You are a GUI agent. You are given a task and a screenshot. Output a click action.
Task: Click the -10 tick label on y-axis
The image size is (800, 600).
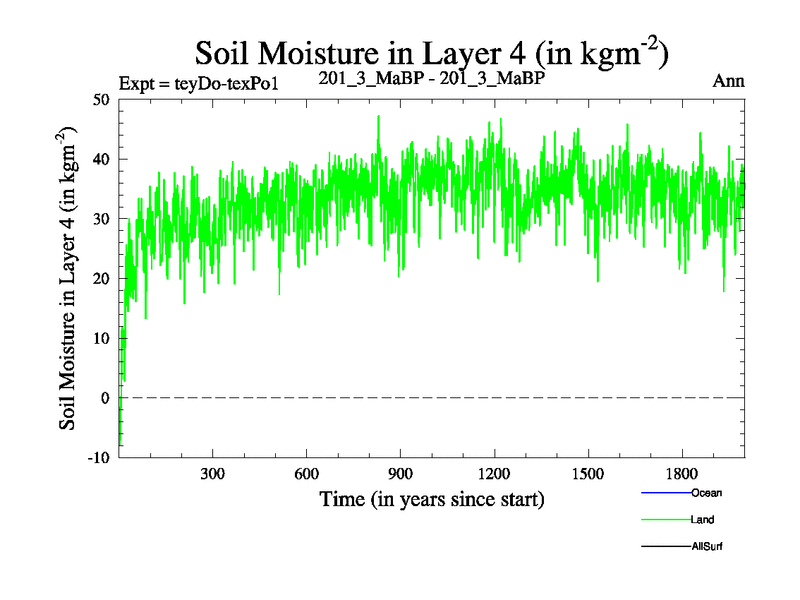pos(98,458)
